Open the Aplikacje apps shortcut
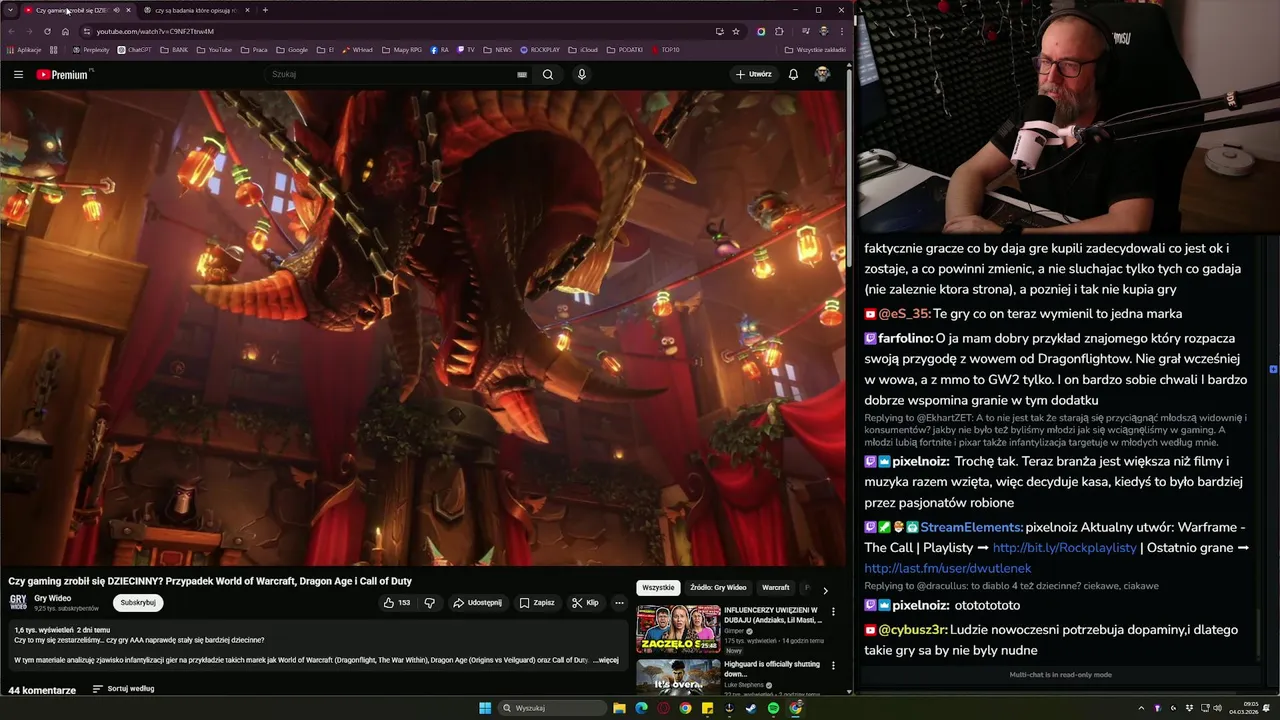This screenshot has width=1280, height=720. pyautogui.click(x=24, y=50)
